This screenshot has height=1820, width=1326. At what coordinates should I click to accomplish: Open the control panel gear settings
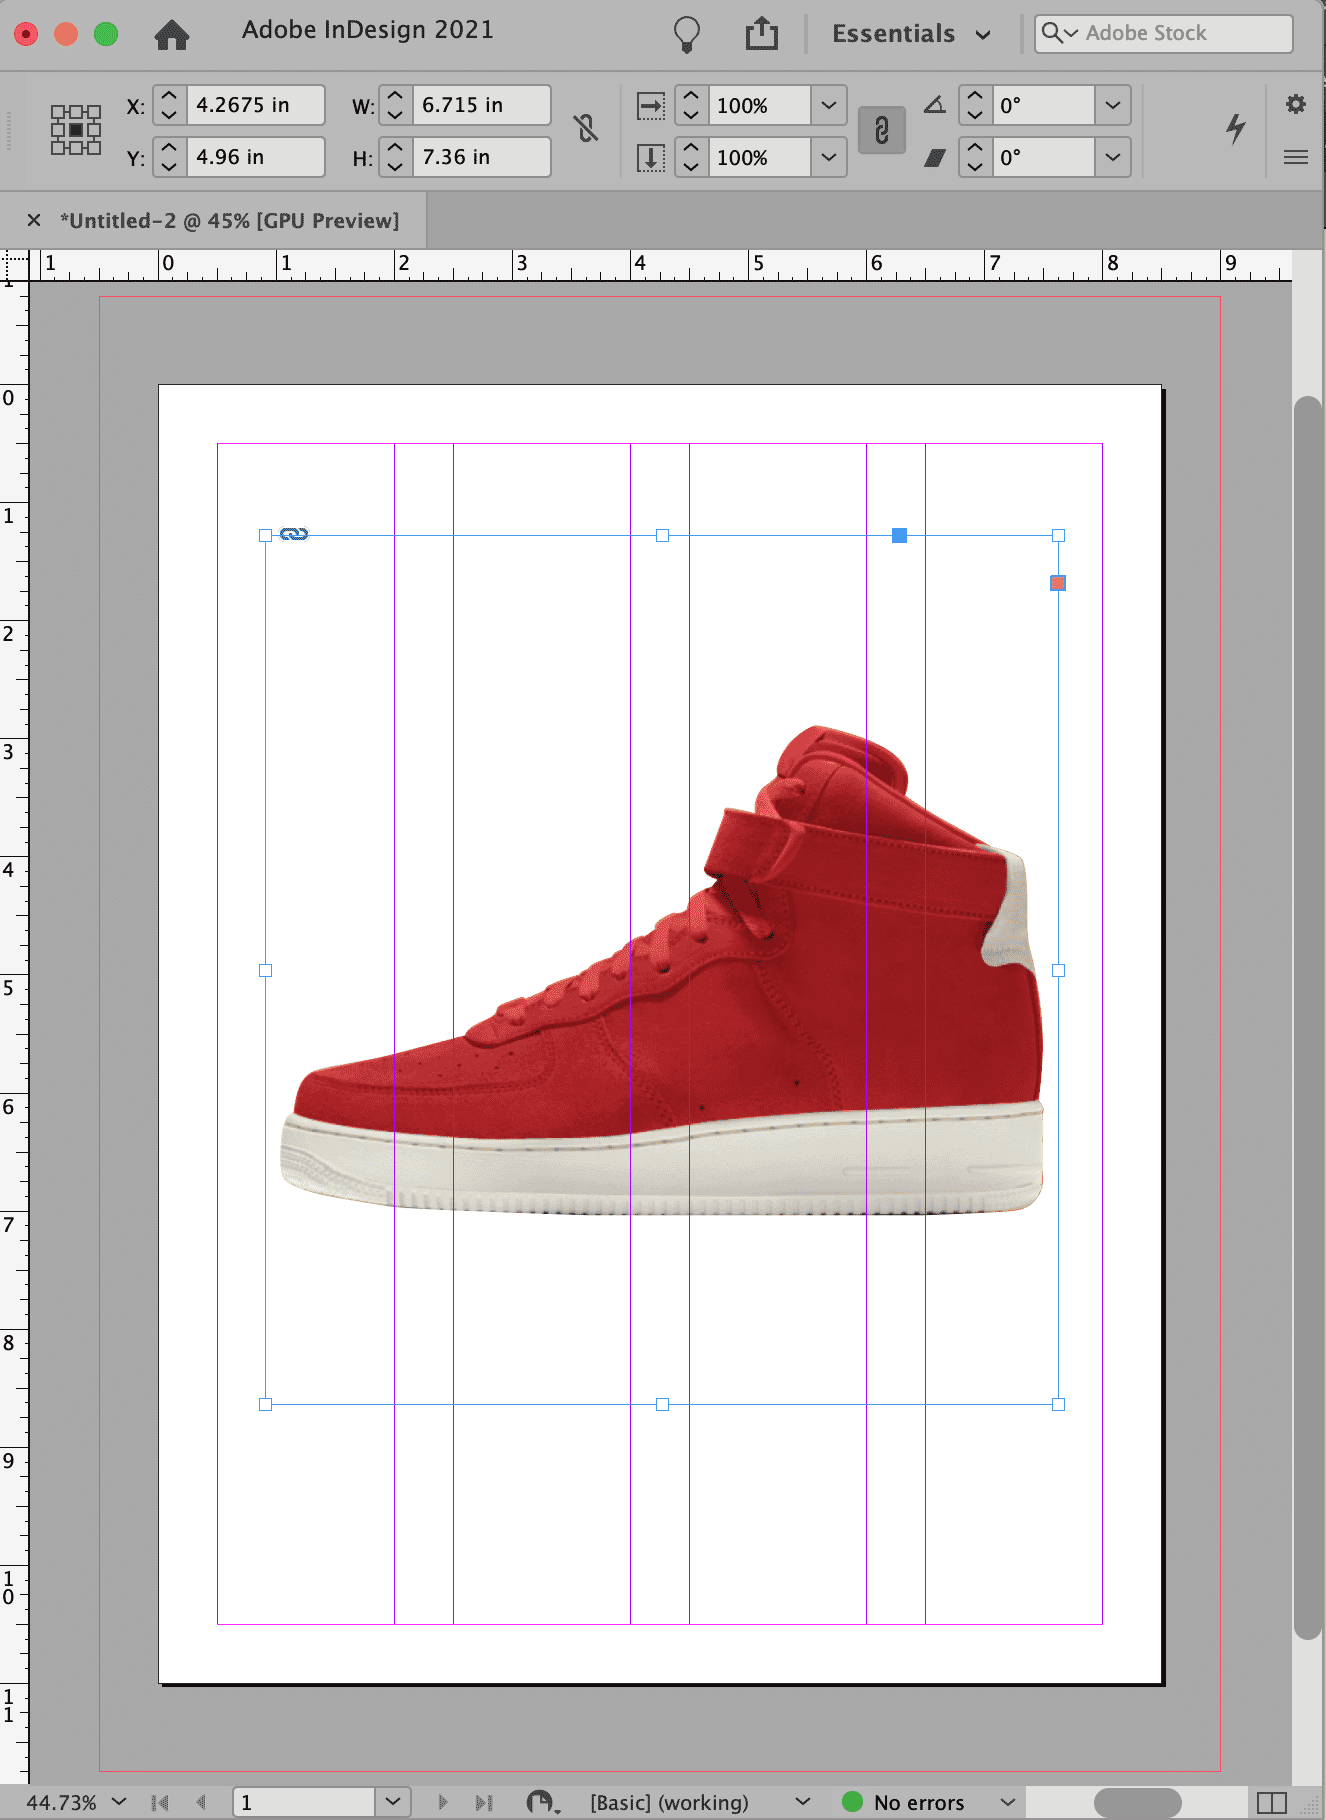(1296, 104)
